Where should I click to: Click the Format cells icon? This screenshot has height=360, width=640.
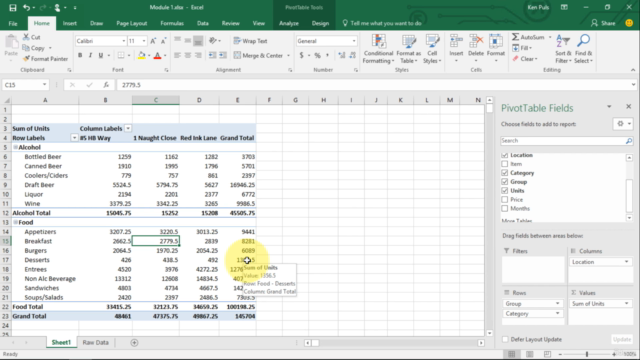496,41
